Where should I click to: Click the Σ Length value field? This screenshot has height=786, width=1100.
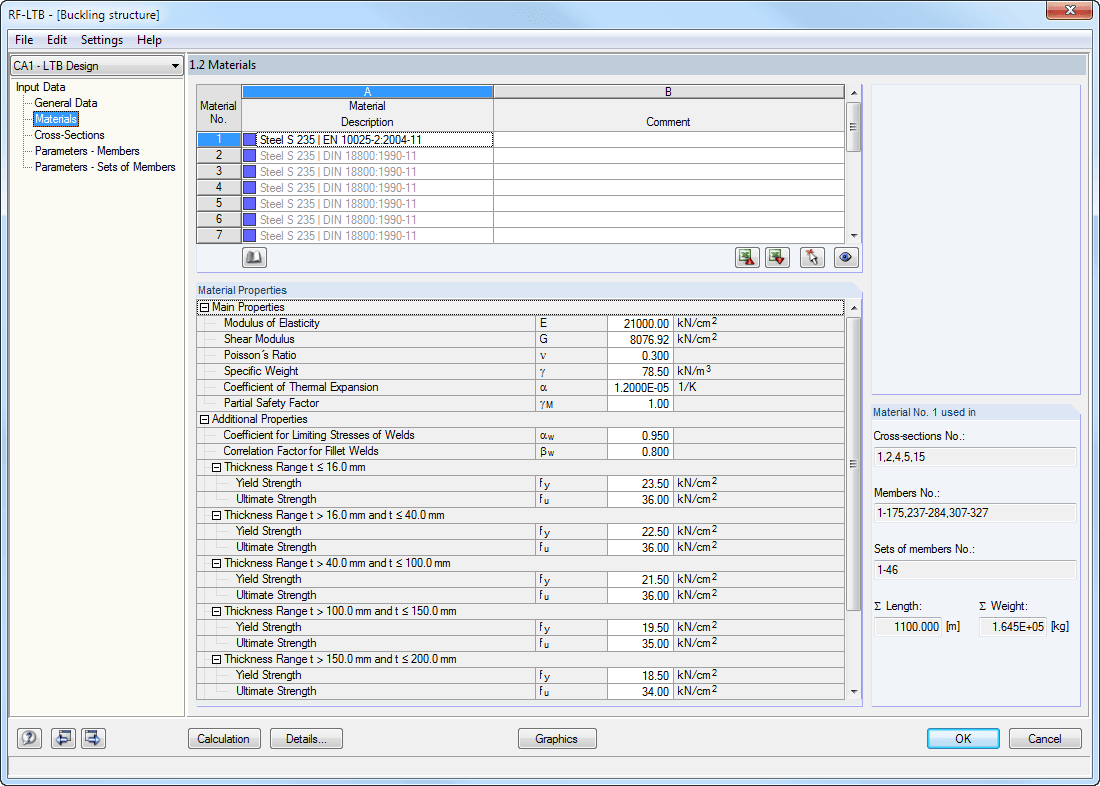point(908,627)
